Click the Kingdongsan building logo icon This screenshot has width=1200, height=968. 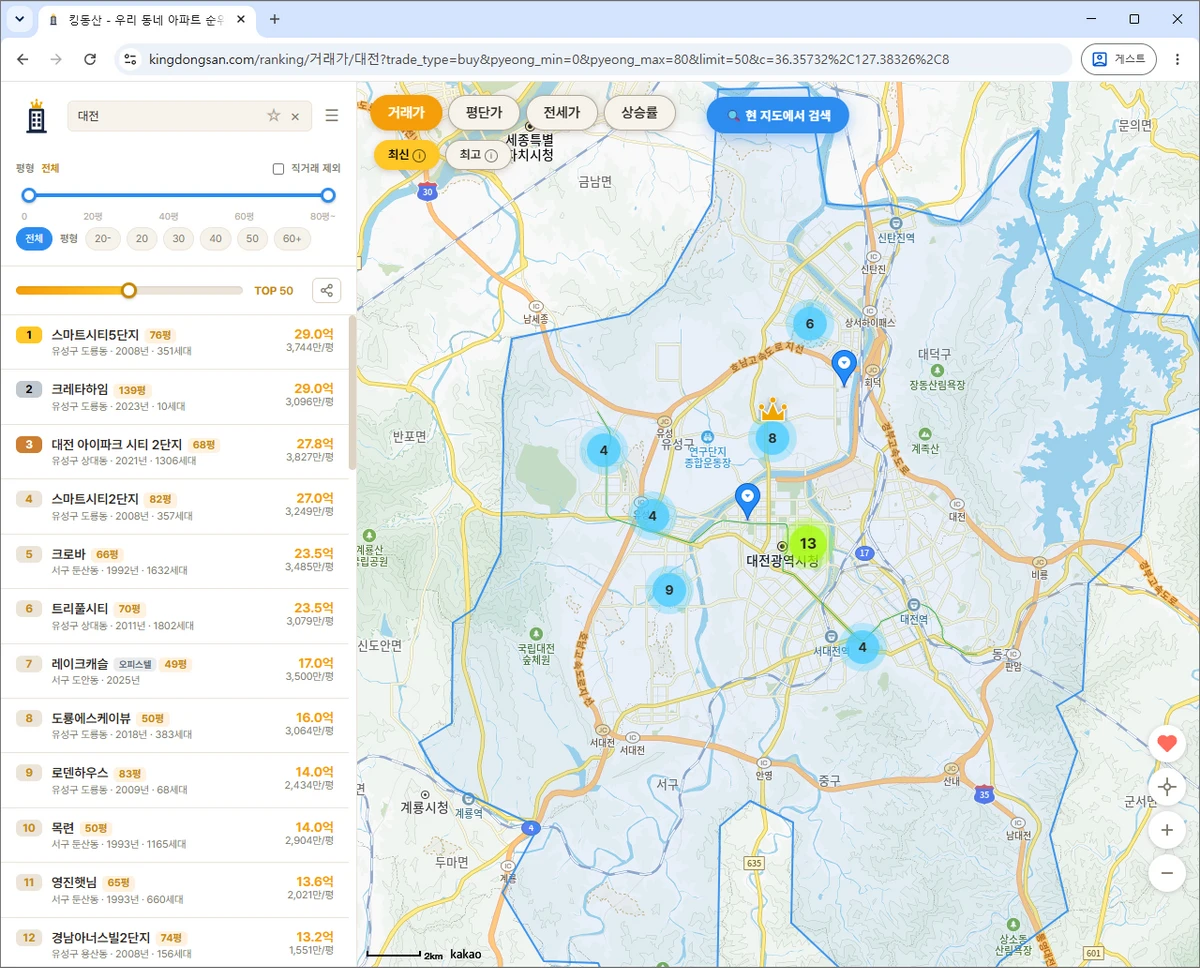[x=36, y=116]
